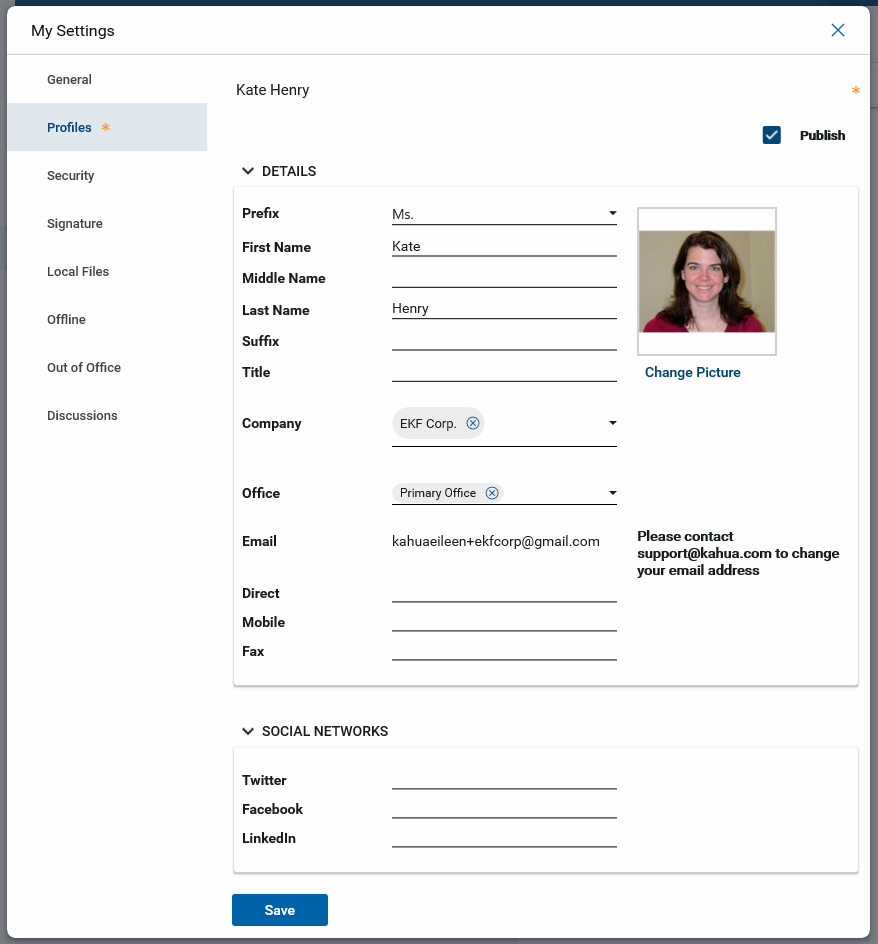This screenshot has height=944, width=878.
Task: Remove the Primary Office chip
Action: (x=492, y=493)
